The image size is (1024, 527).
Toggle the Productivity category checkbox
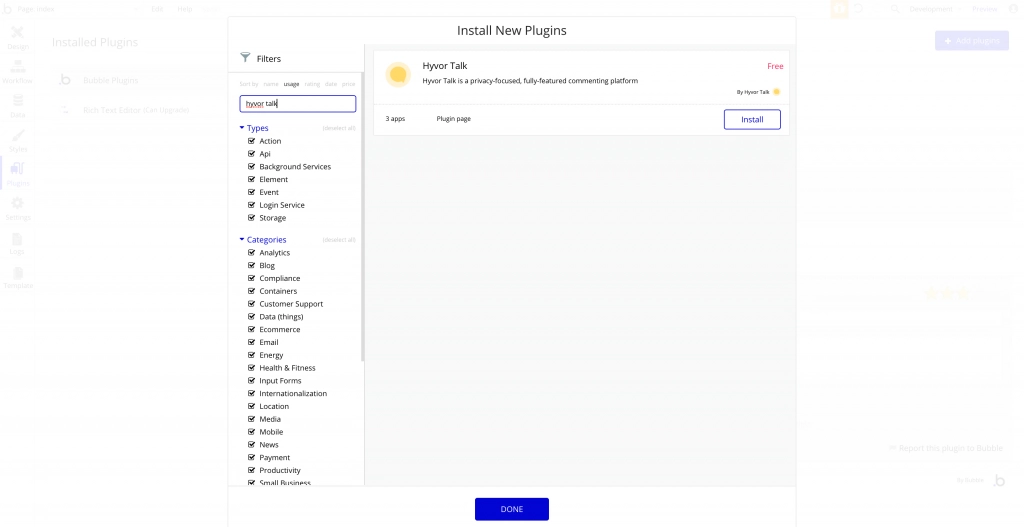coord(251,470)
